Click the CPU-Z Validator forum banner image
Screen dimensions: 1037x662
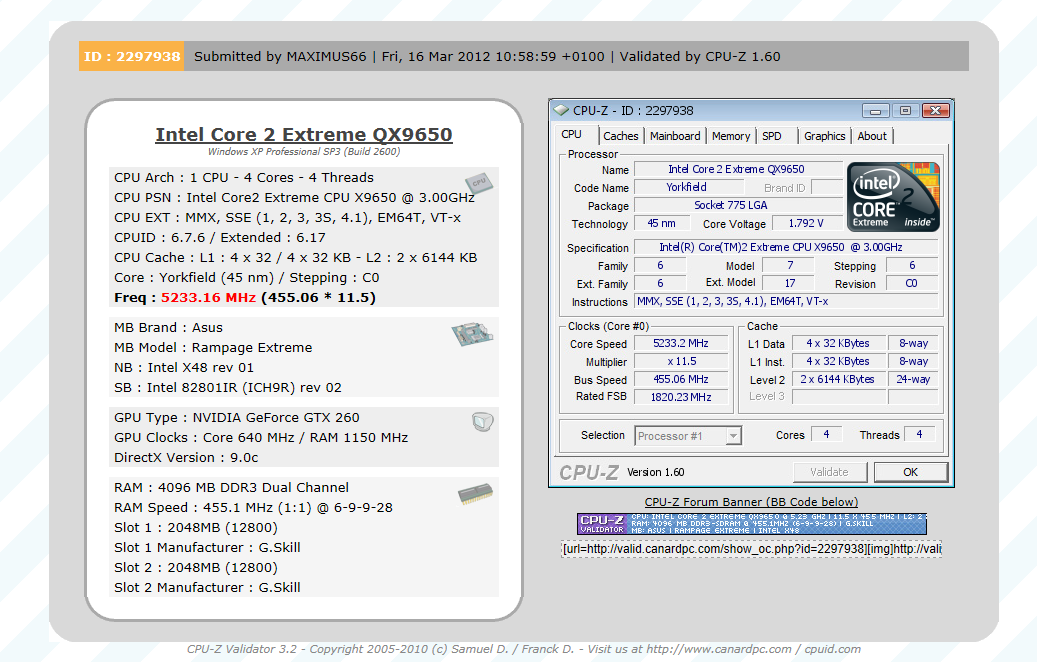[751, 524]
